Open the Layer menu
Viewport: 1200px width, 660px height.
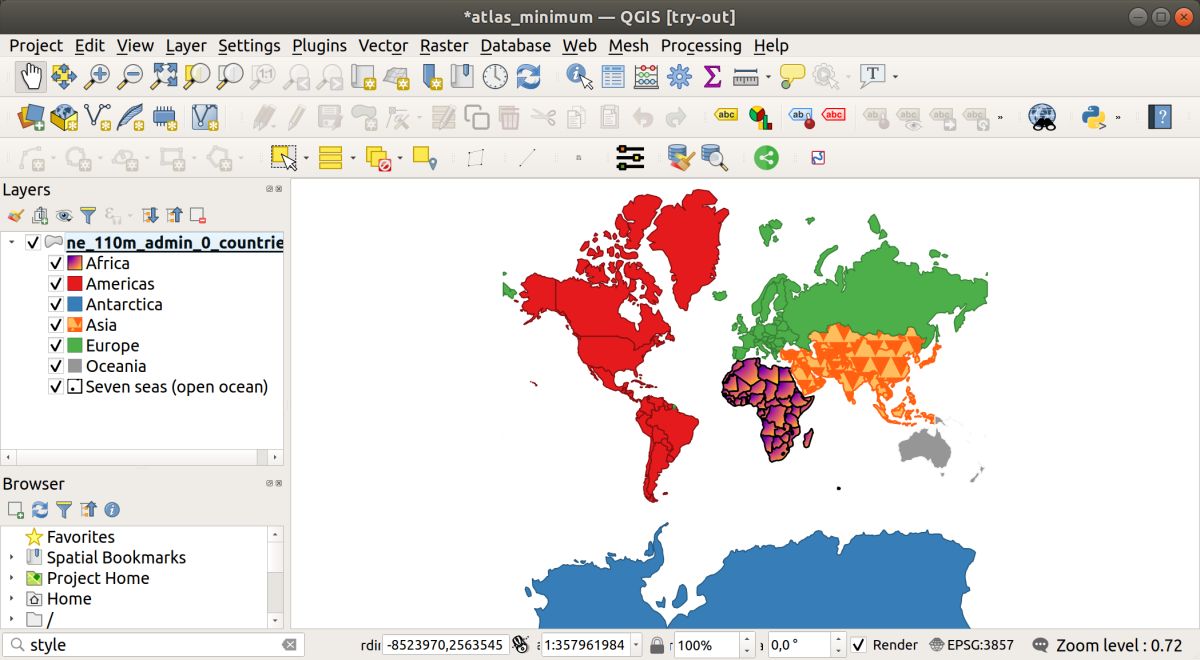pyautogui.click(x=186, y=45)
